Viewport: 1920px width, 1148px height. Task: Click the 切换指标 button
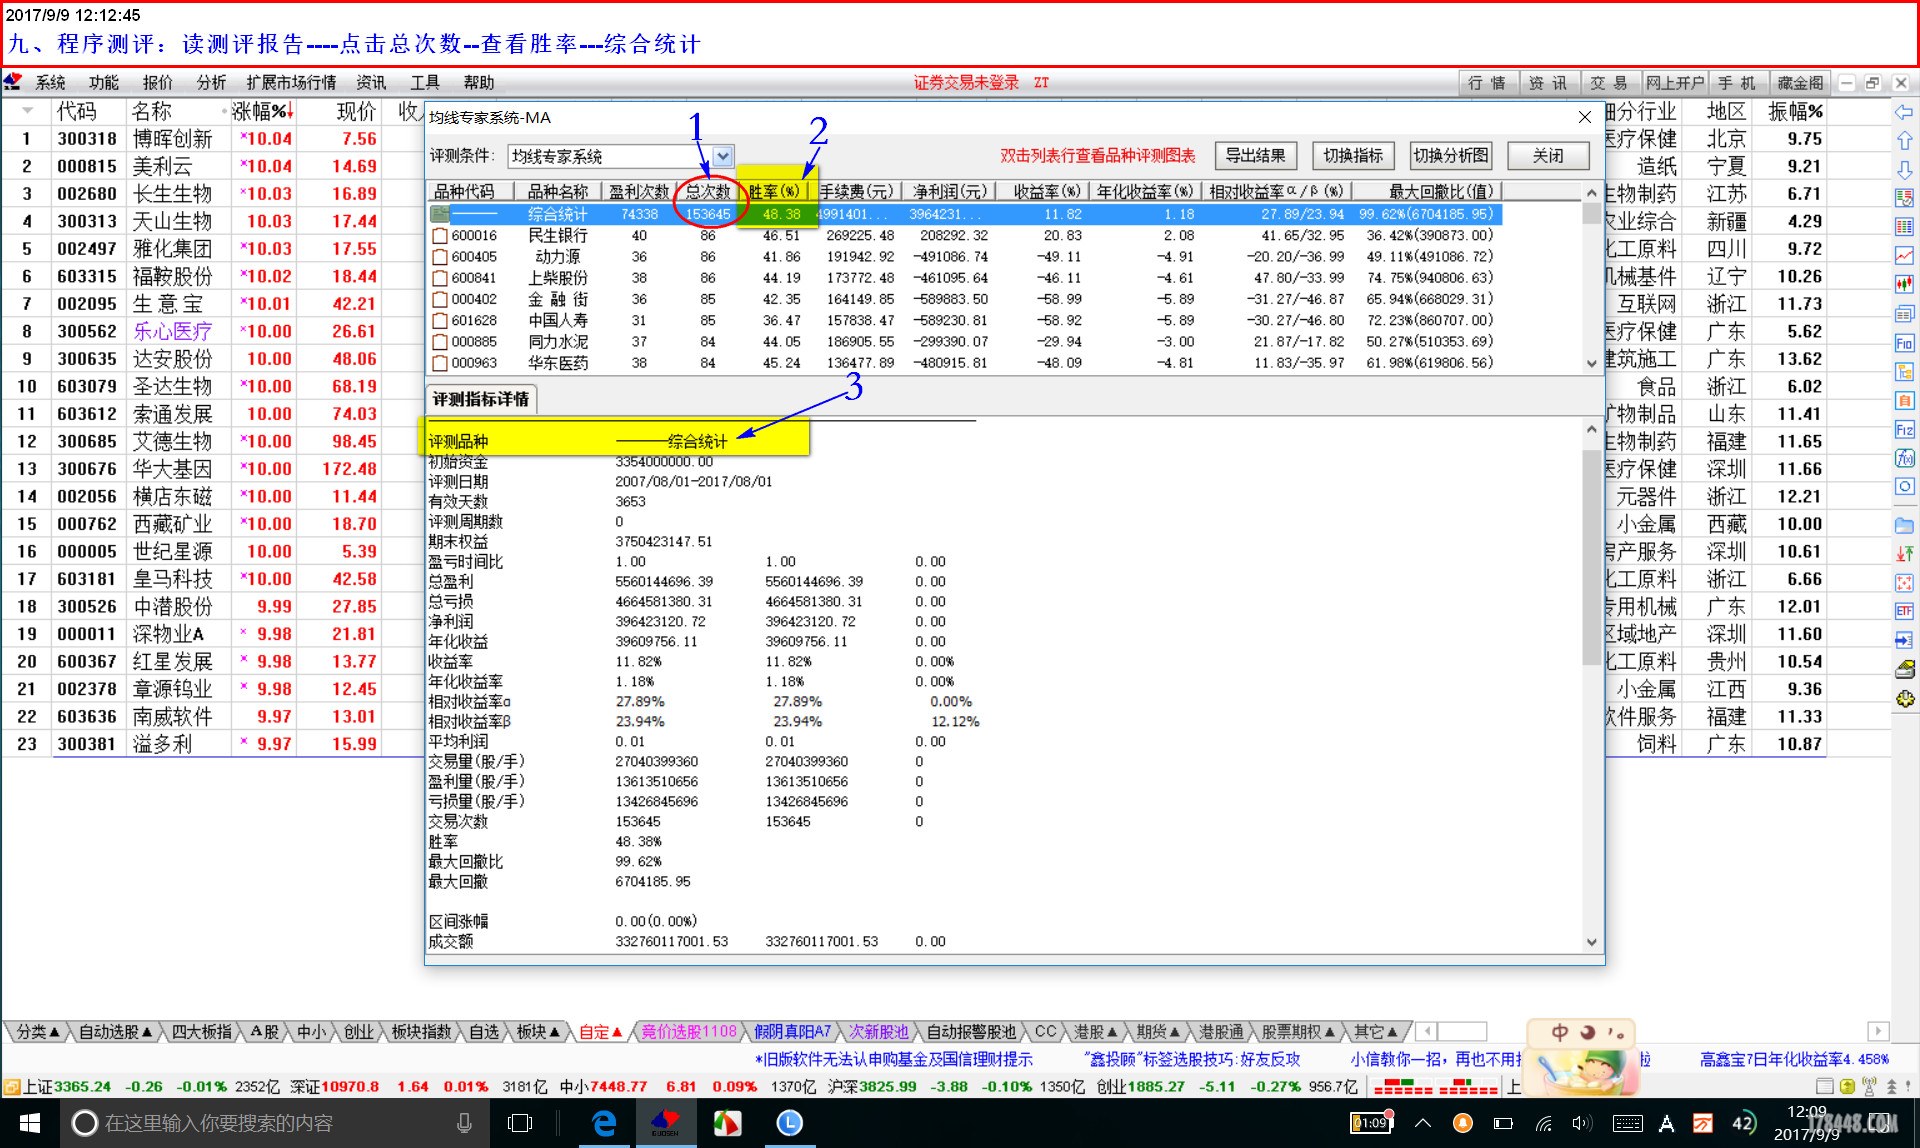tap(1353, 155)
